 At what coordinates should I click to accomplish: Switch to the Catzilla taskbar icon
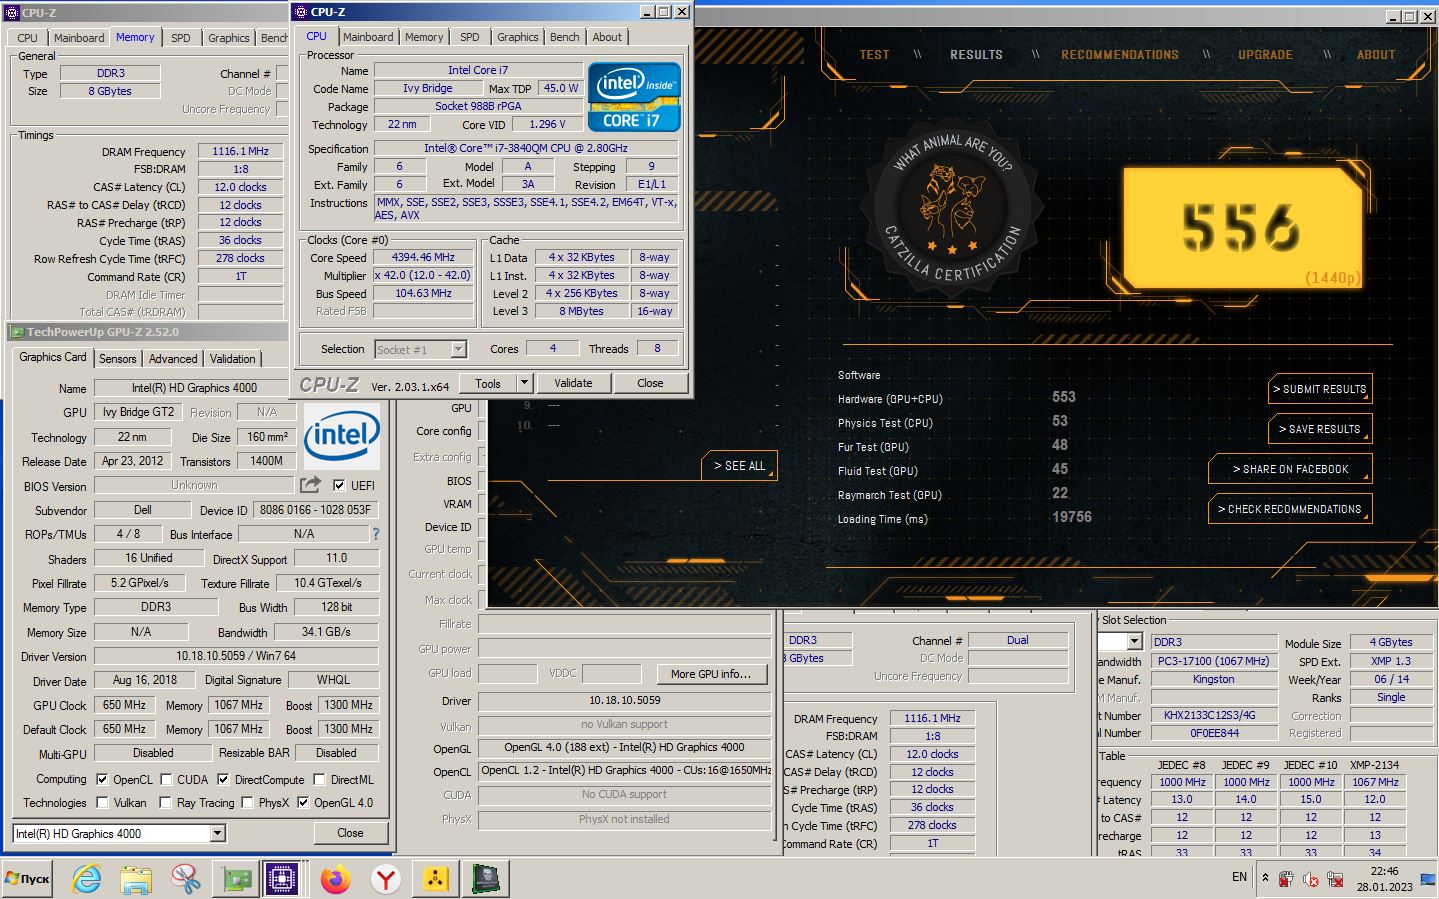(x=486, y=879)
